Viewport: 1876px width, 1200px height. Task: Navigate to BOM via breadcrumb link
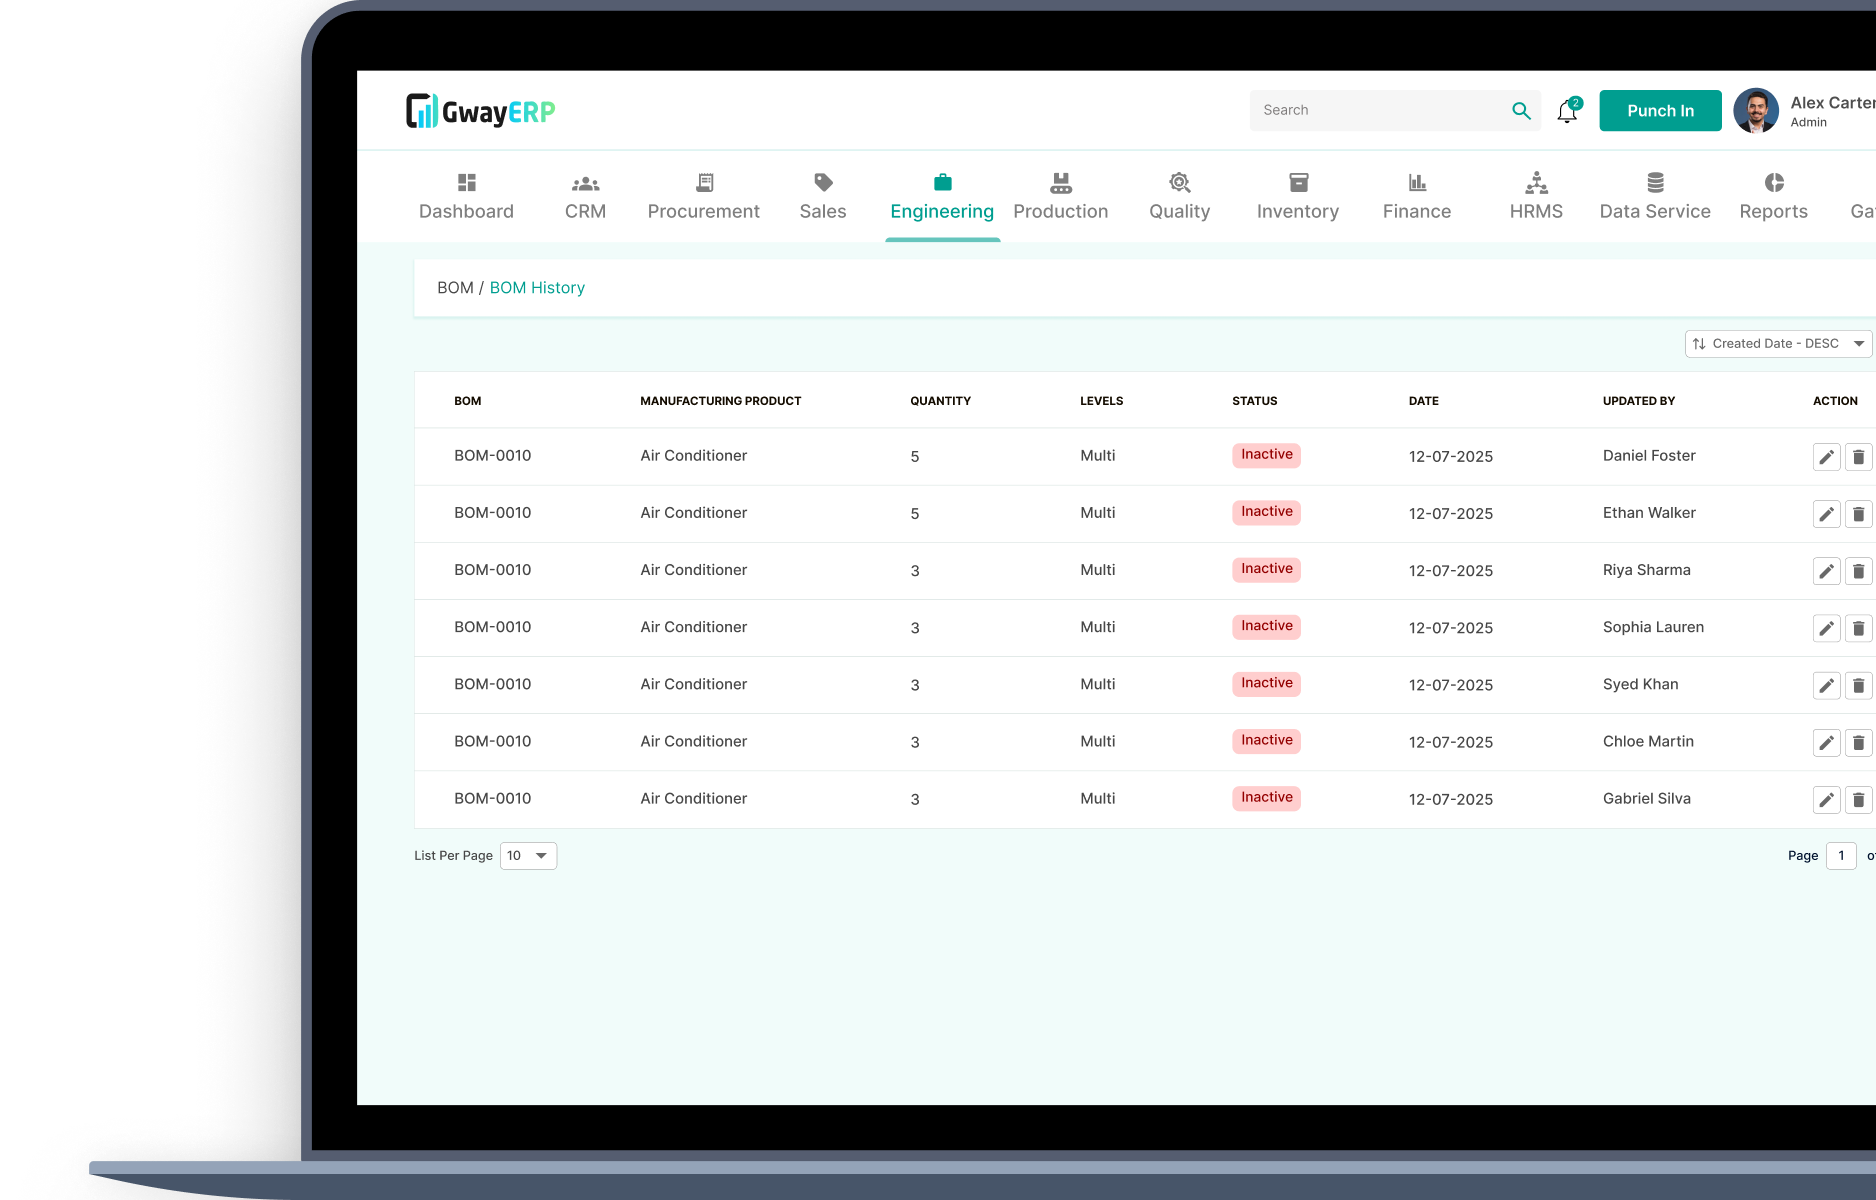coord(456,287)
